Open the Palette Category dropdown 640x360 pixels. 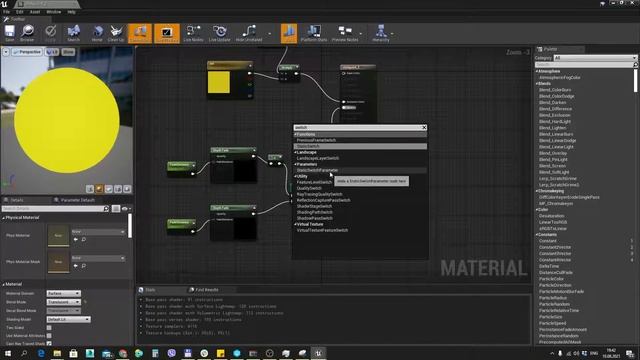click(x=595, y=58)
